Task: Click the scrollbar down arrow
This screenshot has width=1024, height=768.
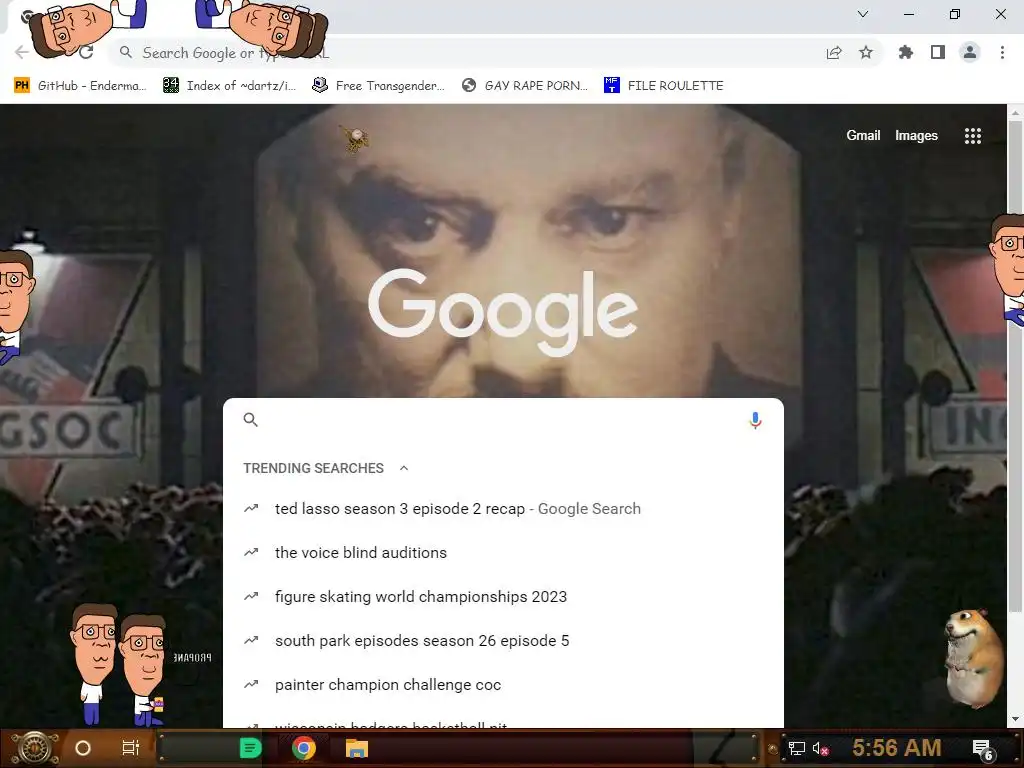Action: 1015,719
